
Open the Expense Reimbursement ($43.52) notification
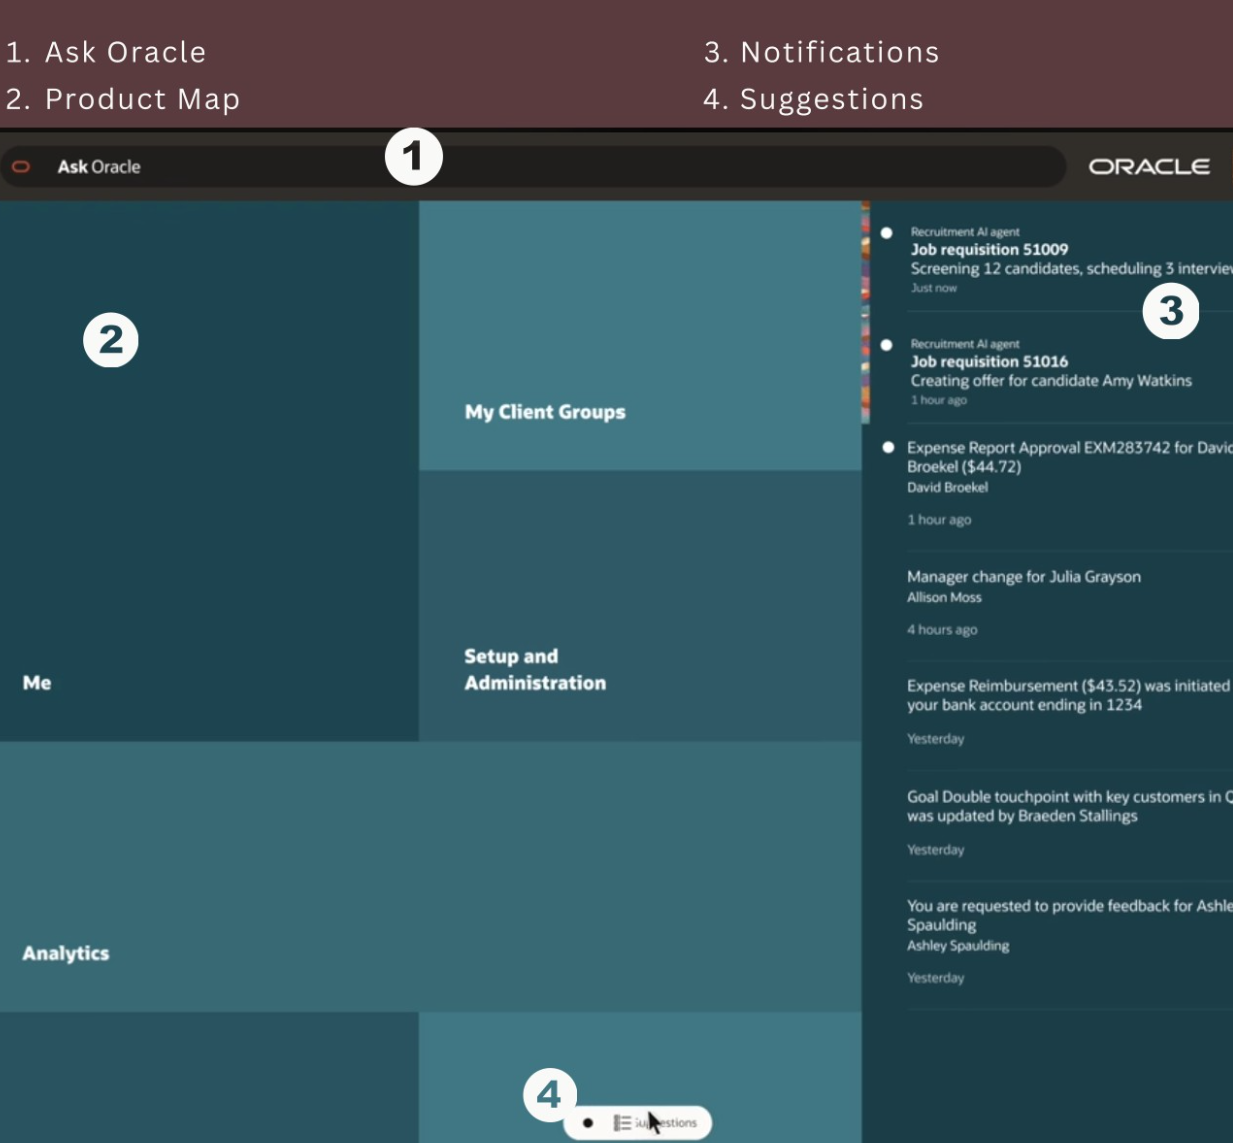coord(1060,695)
